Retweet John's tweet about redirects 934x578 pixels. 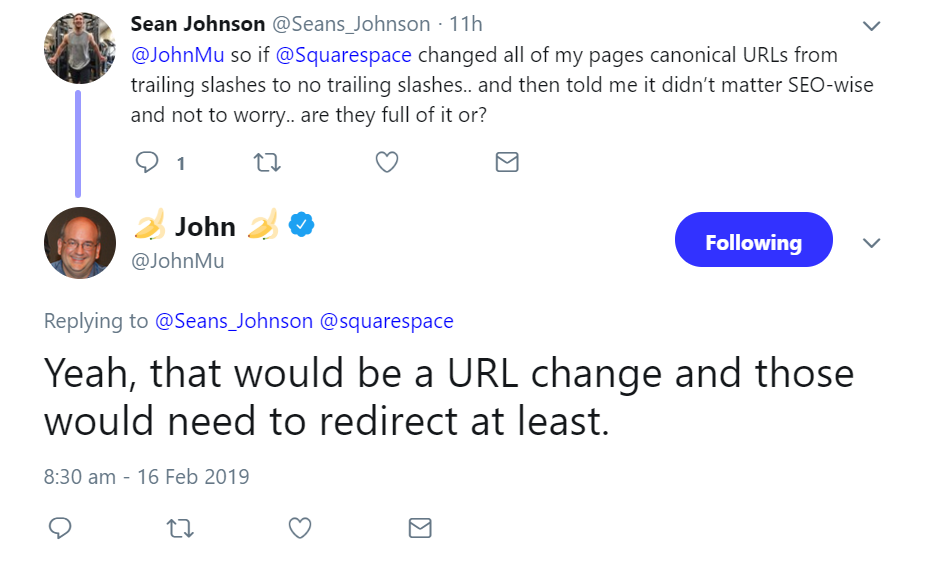coord(180,527)
